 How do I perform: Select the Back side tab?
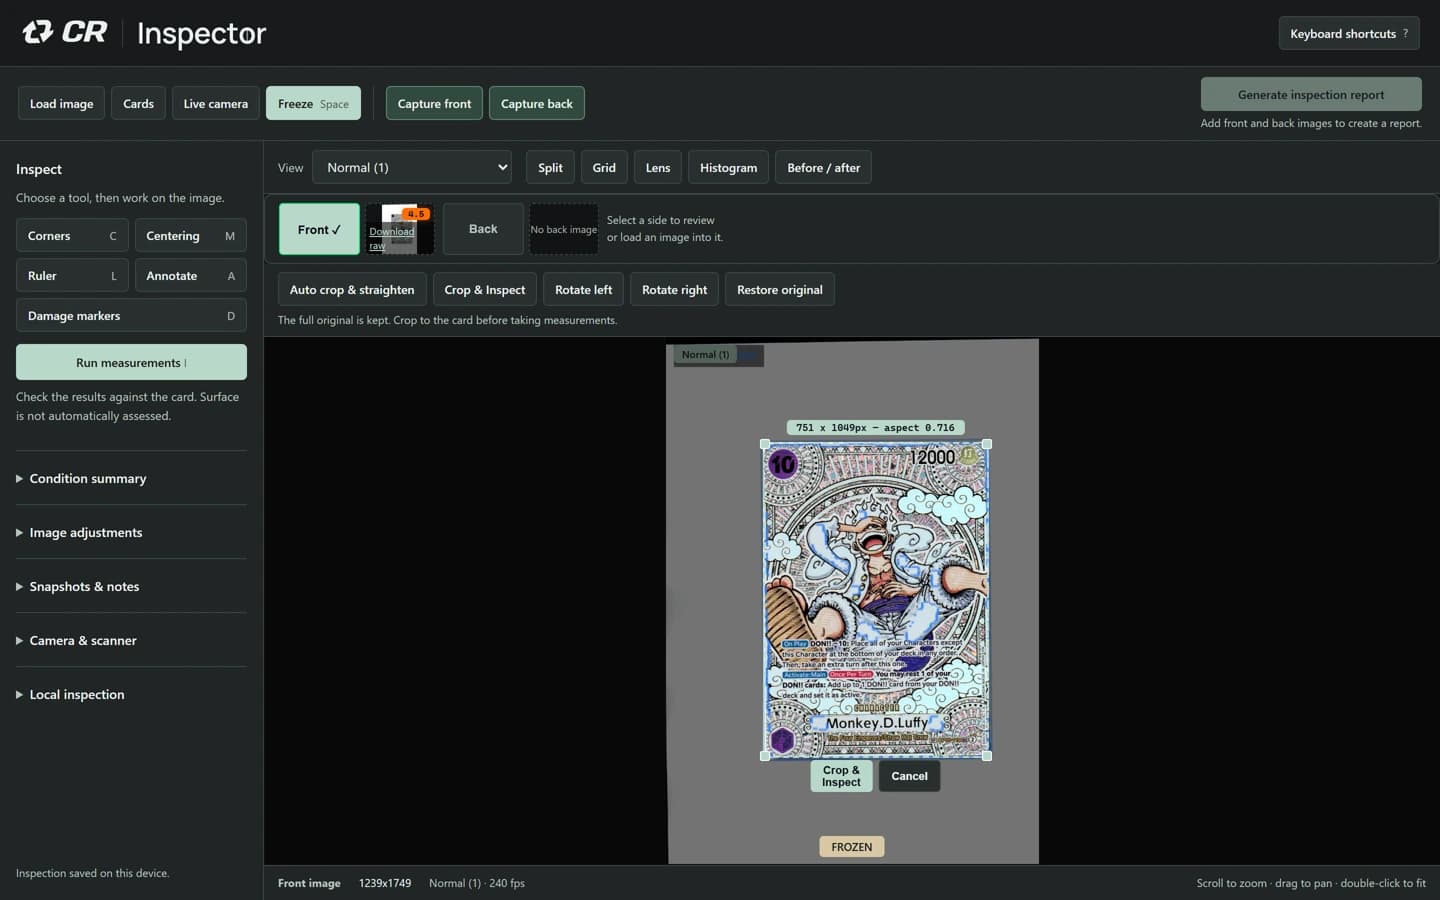coord(483,229)
